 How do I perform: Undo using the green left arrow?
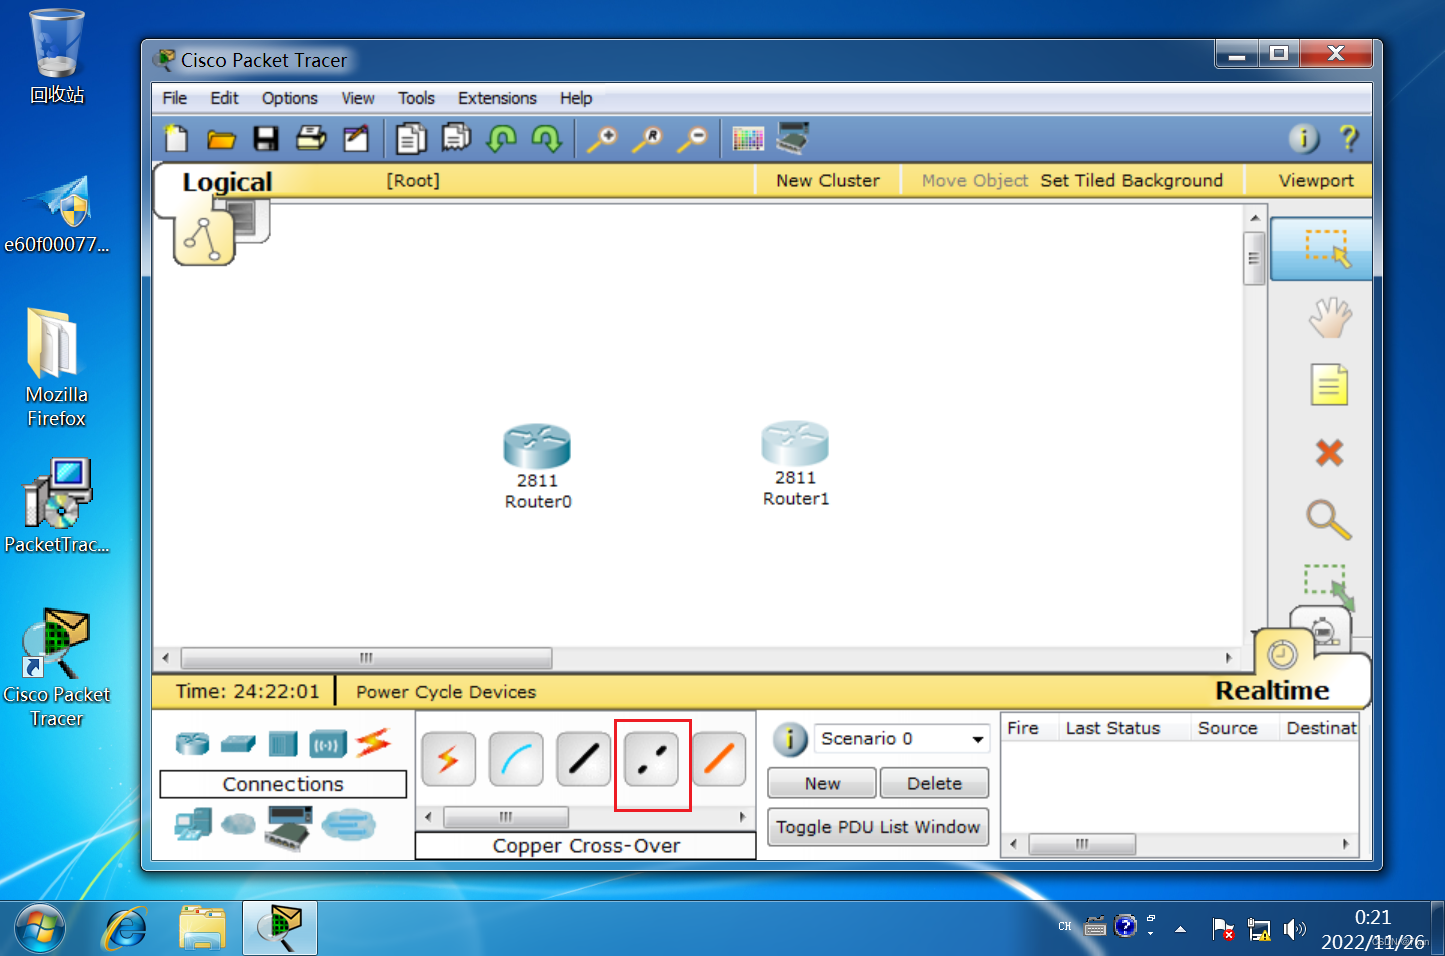tap(501, 138)
